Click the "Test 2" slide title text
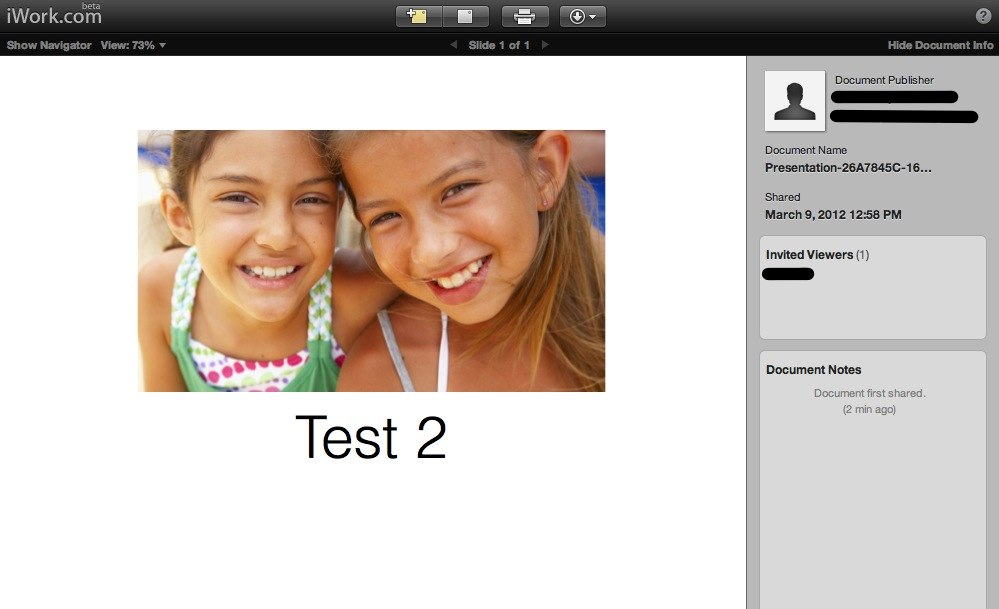This screenshot has height=609, width=999. coord(371,438)
